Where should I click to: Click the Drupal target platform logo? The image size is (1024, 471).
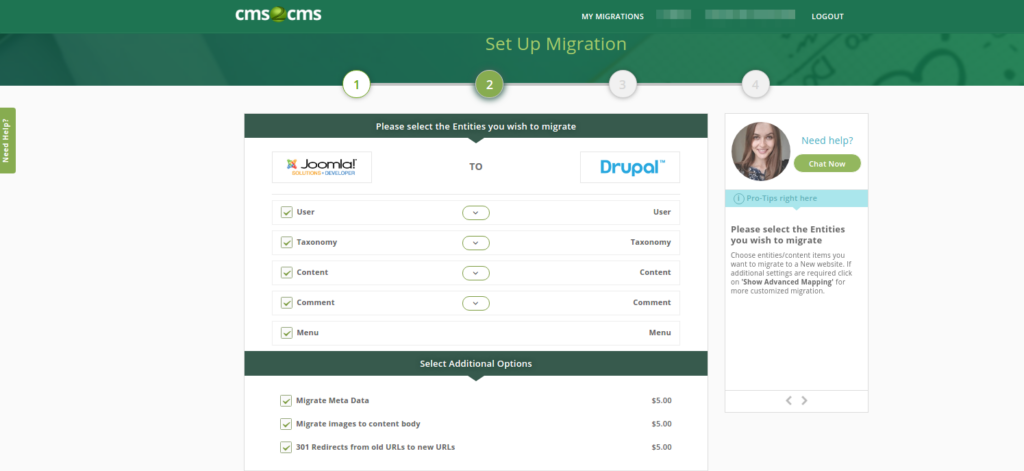[x=630, y=167]
